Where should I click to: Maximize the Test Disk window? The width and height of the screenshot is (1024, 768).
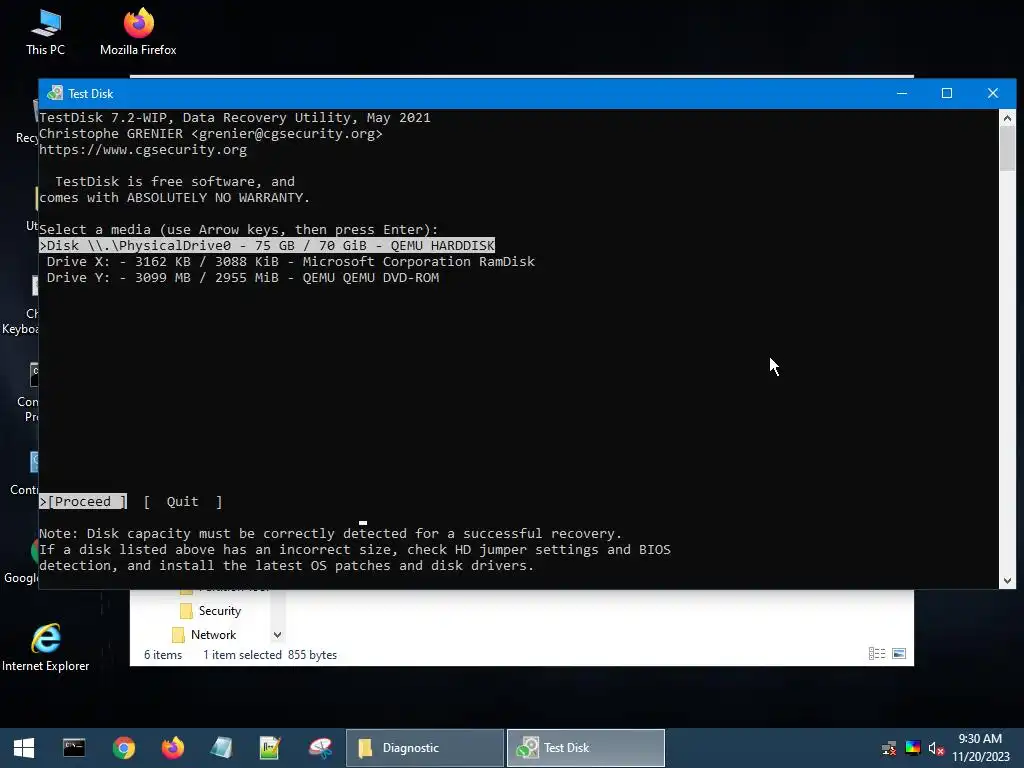pyautogui.click(x=947, y=93)
